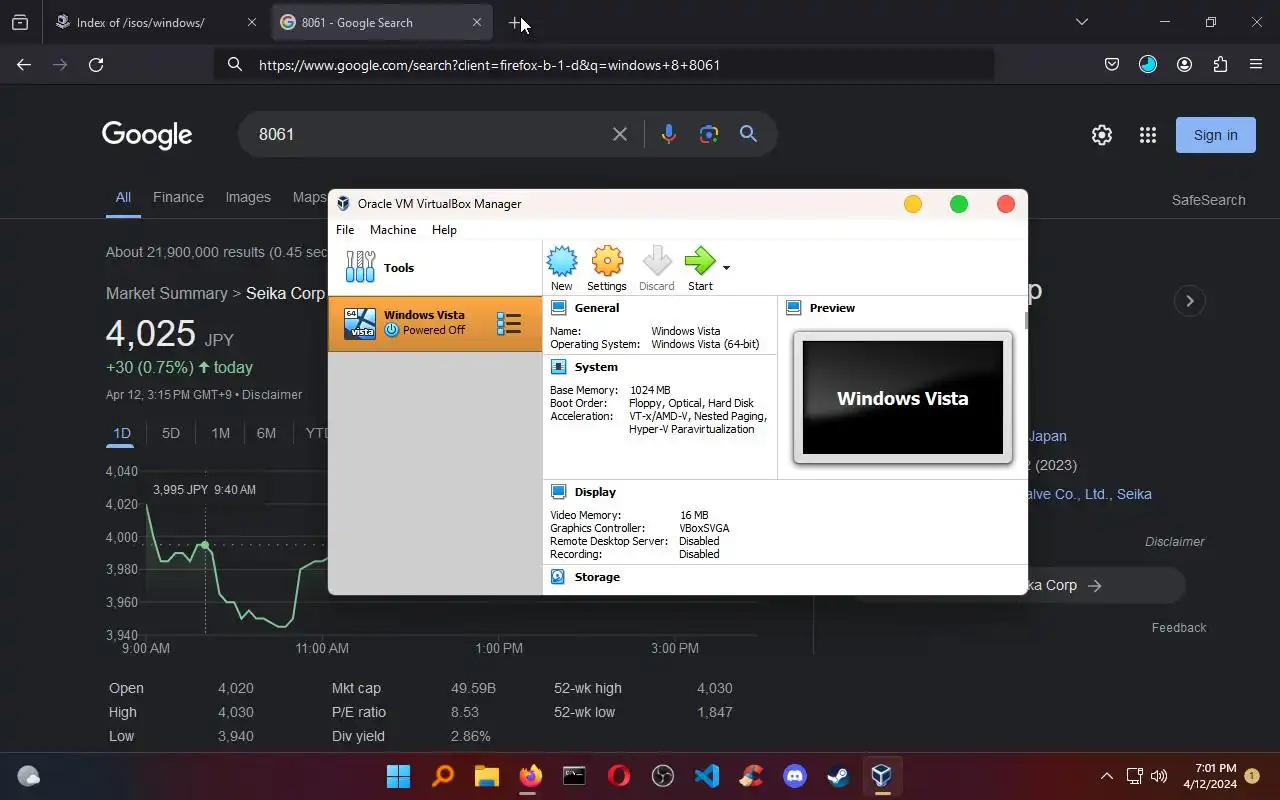Open the Windows Vista machine list menu icon
The height and width of the screenshot is (800, 1280).
pyautogui.click(x=509, y=323)
